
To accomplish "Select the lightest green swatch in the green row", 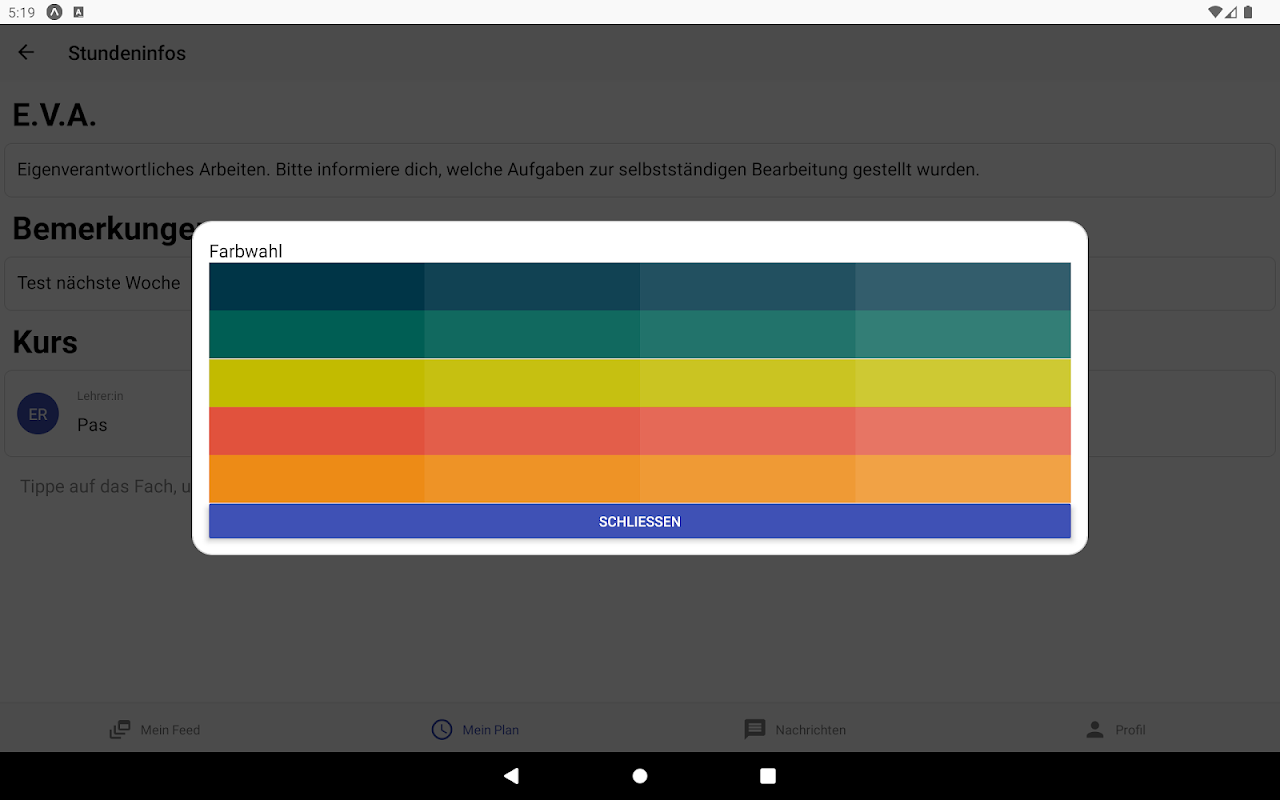I will click(x=963, y=334).
